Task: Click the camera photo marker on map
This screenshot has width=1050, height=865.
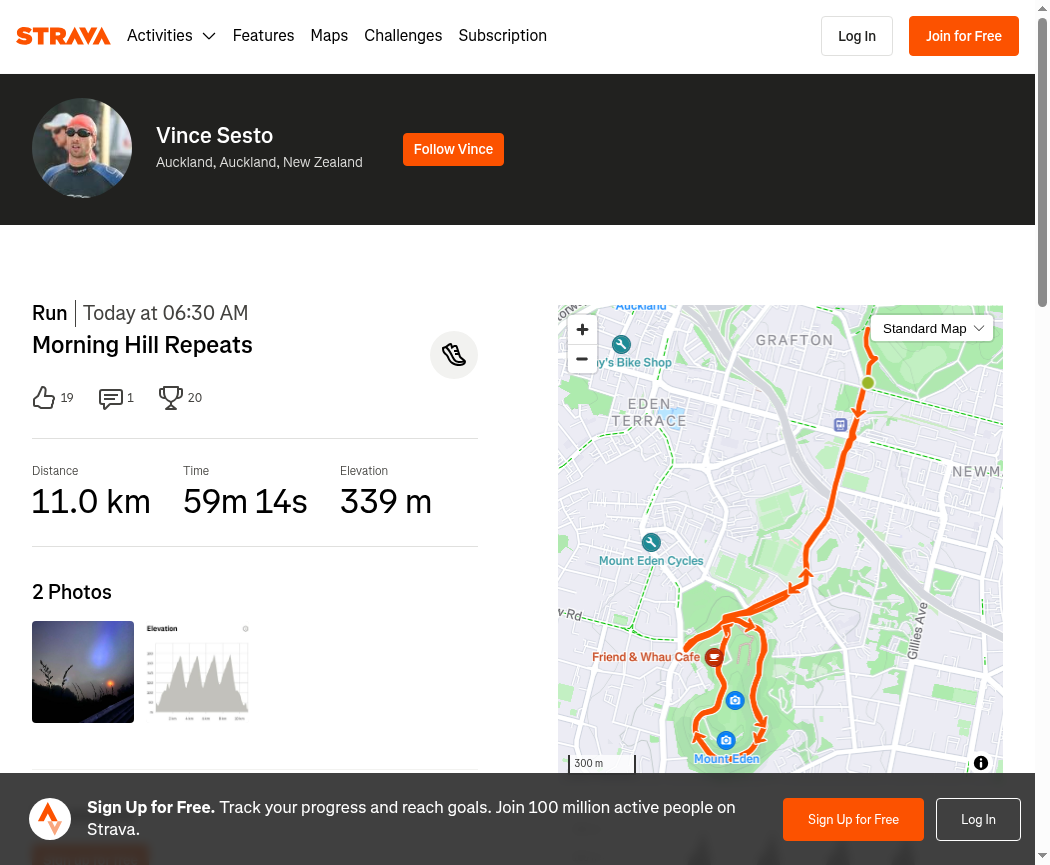Action: (735, 700)
